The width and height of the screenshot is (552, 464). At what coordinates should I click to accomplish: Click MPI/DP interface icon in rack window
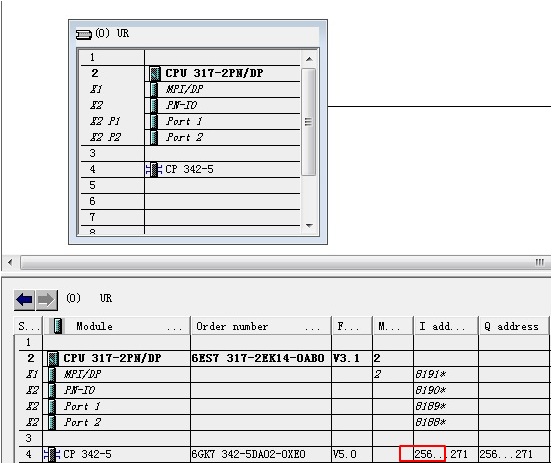pos(154,89)
